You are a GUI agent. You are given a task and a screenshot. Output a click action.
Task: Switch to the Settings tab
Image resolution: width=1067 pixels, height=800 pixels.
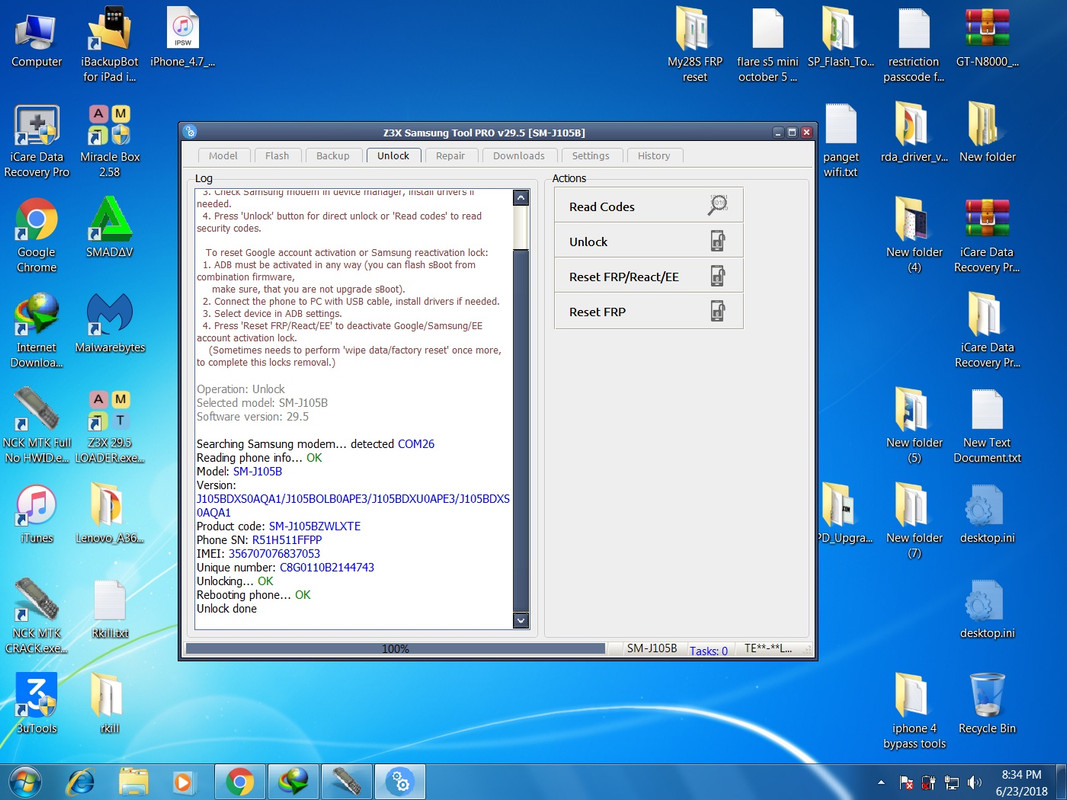591,156
